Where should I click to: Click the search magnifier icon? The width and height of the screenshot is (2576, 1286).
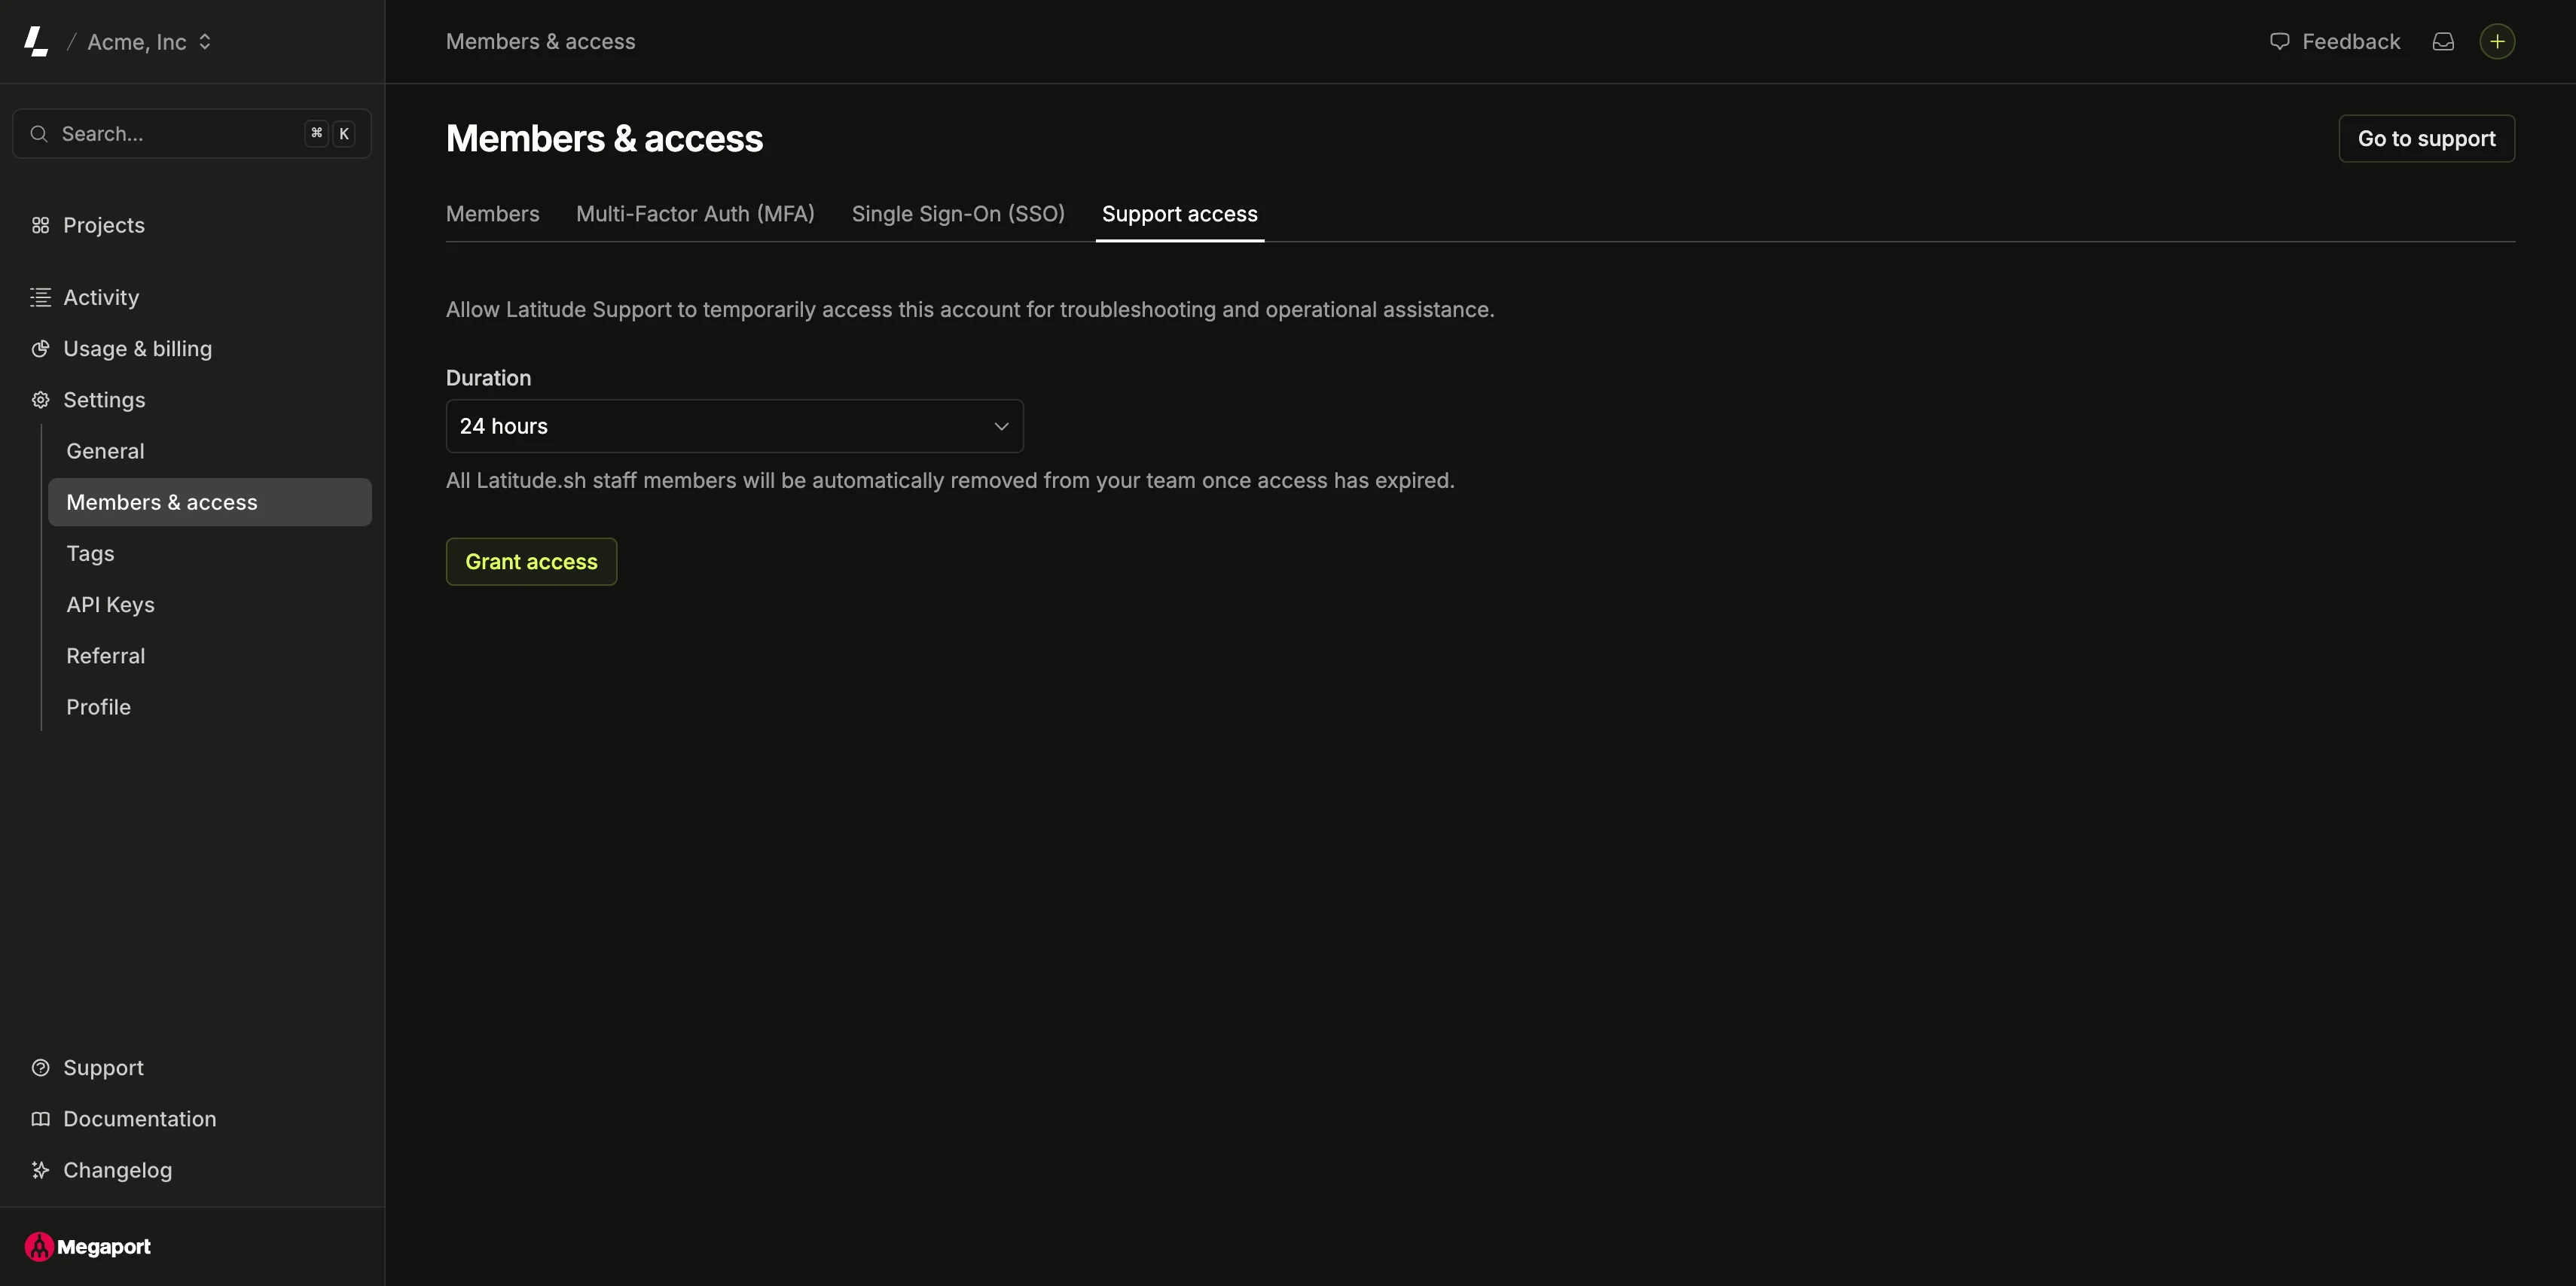coord(39,134)
